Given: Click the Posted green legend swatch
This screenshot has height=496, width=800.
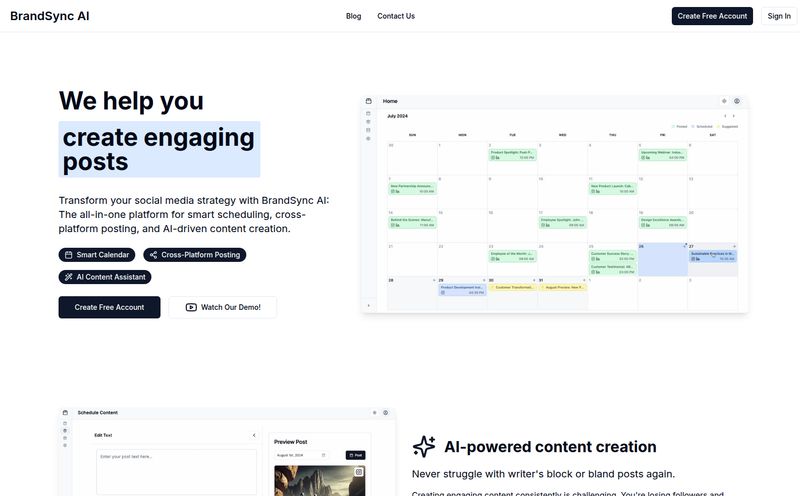Looking at the screenshot, I should click(673, 127).
